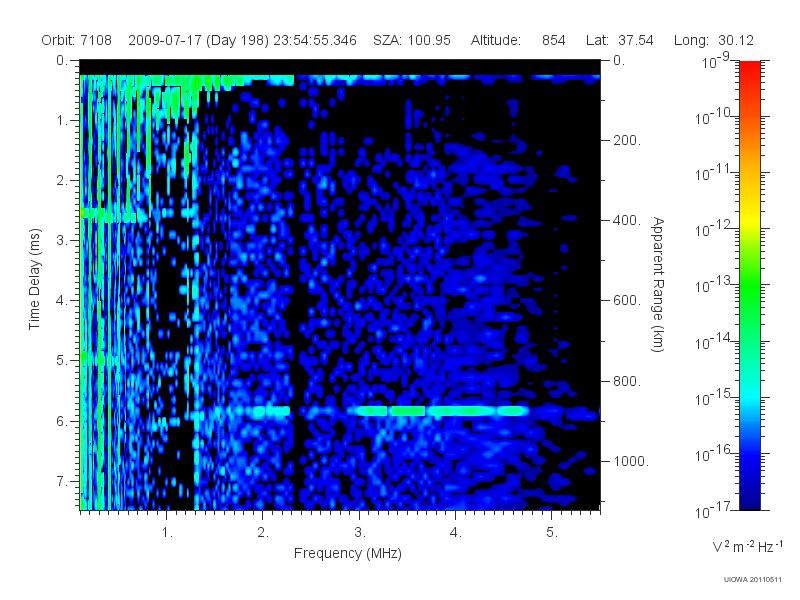
Task: Click the 10^-17 colorbar tick label
Action: coord(712,510)
